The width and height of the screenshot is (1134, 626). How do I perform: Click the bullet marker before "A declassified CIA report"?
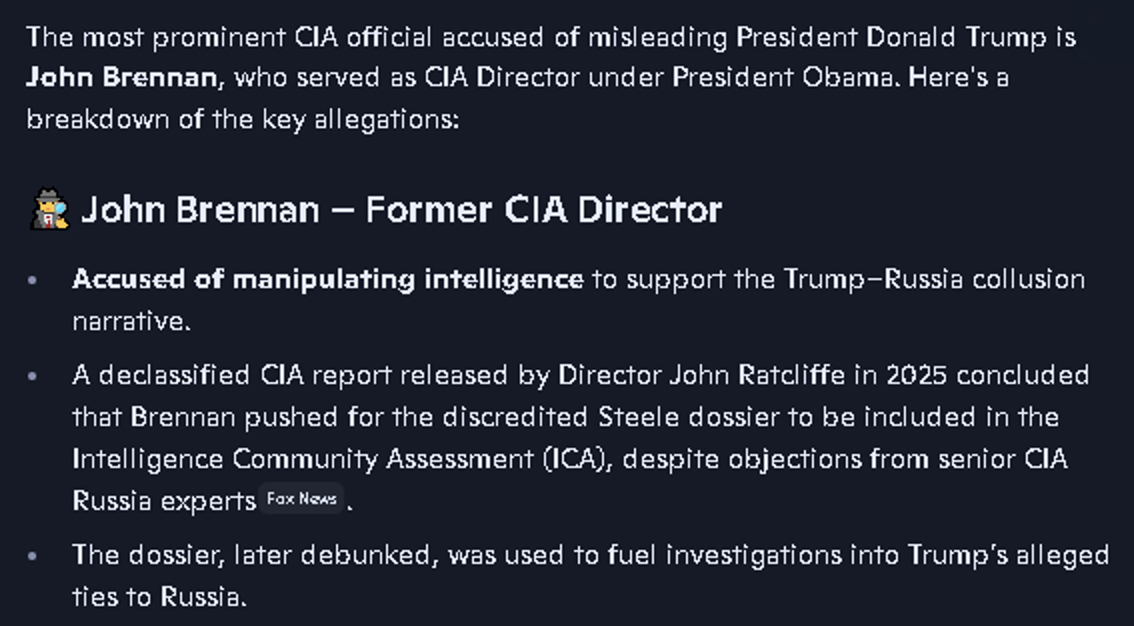coord(33,376)
